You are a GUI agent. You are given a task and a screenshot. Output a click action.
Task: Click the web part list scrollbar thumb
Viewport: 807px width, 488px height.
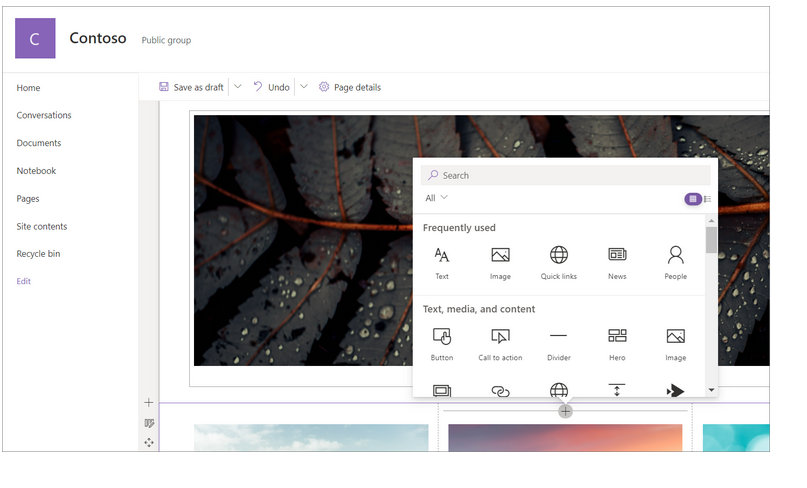click(711, 240)
